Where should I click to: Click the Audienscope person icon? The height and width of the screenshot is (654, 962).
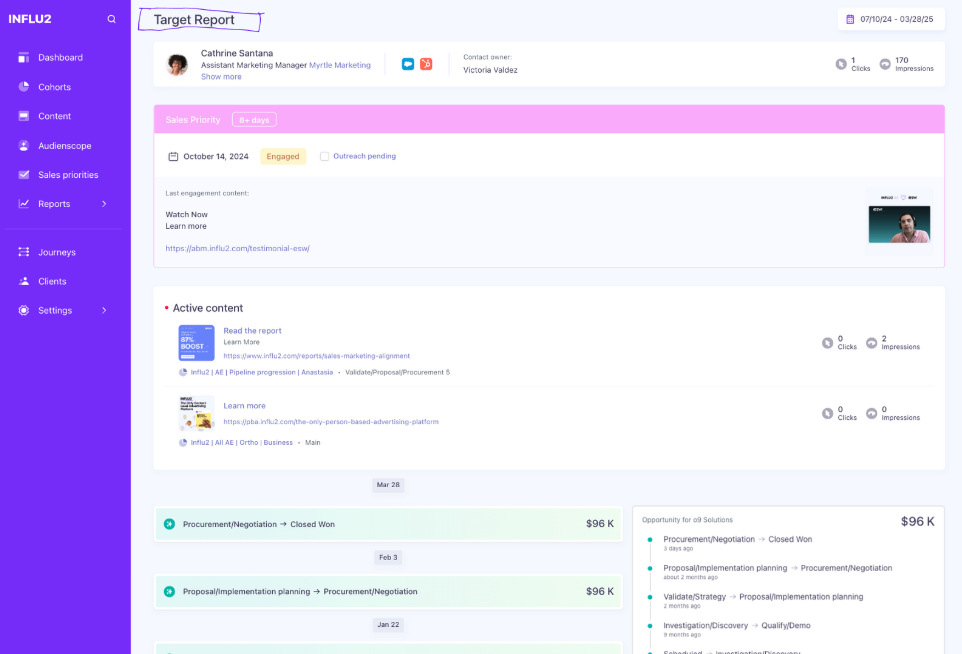(24, 145)
